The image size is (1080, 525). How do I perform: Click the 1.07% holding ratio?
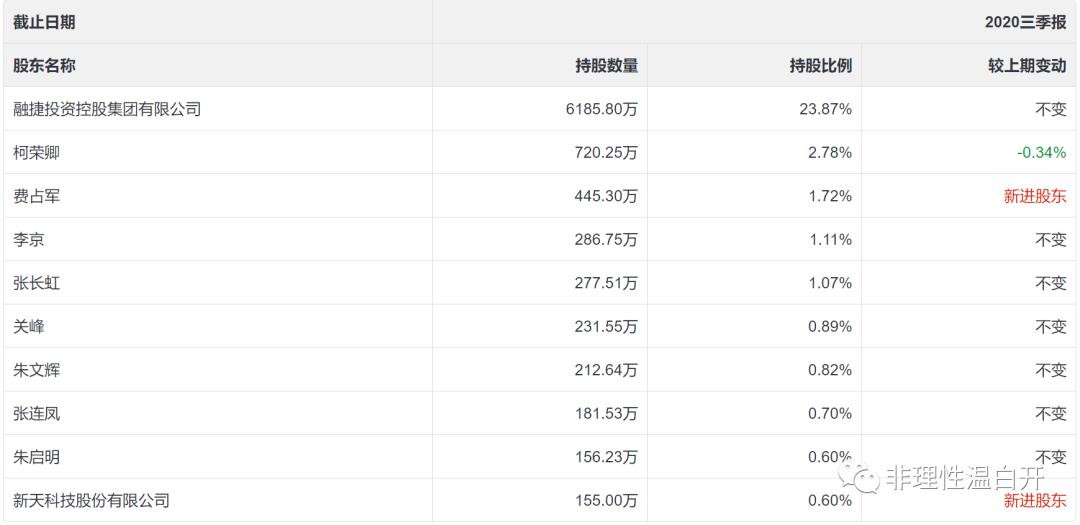click(x=829, y=283)
